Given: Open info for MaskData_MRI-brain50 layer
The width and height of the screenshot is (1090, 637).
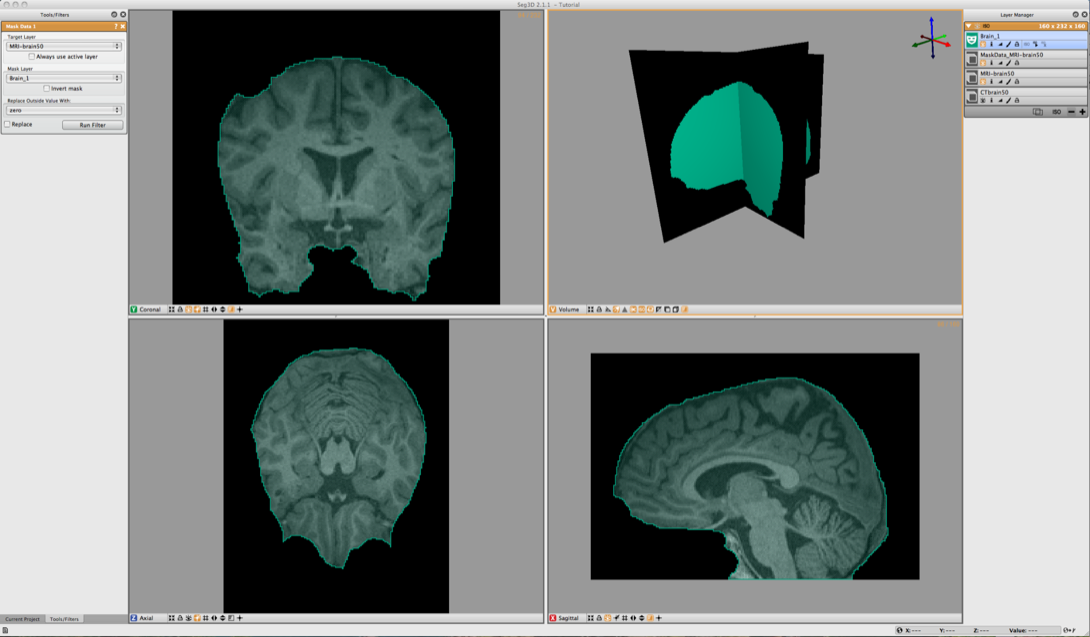Looking at the screenshot, I should 991,63.
